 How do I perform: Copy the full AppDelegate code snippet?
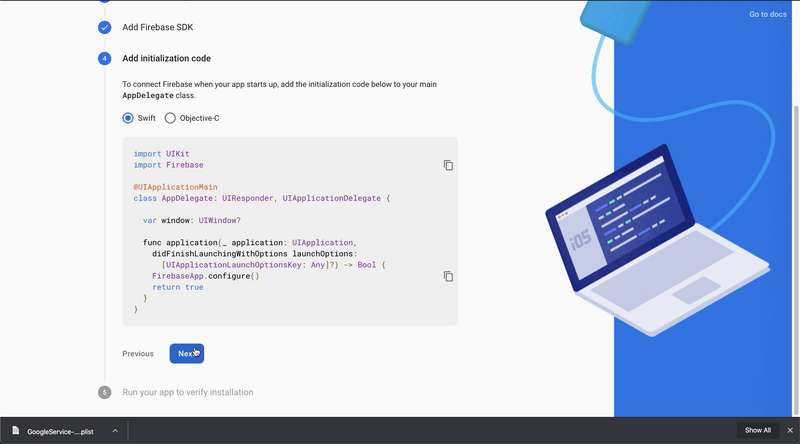point(448,165)
